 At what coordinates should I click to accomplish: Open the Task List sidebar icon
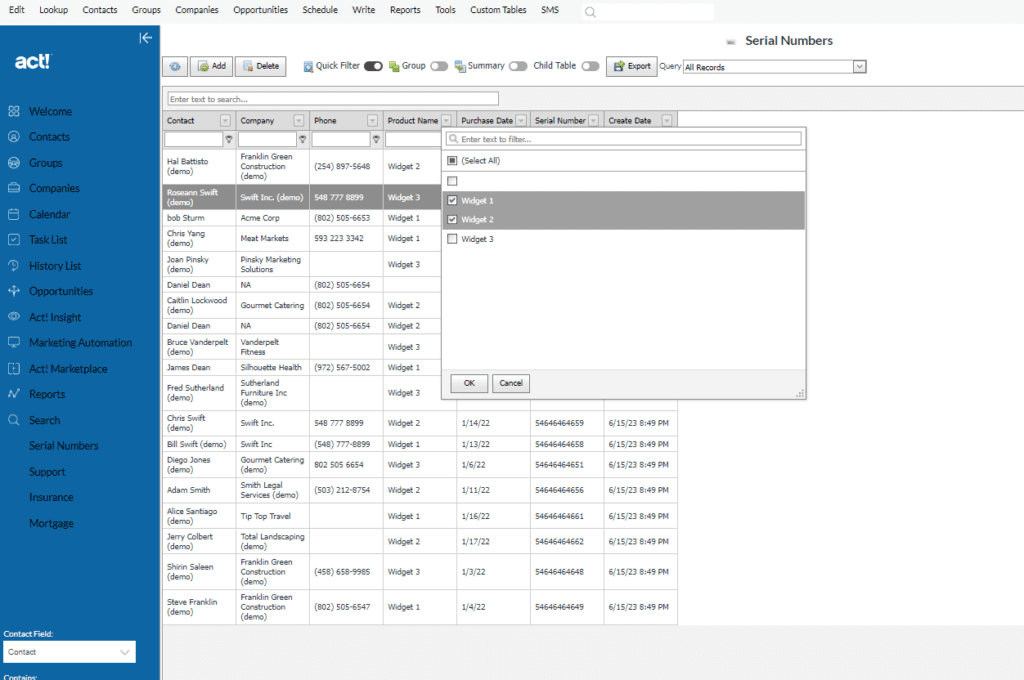click(x=14, y=240)
